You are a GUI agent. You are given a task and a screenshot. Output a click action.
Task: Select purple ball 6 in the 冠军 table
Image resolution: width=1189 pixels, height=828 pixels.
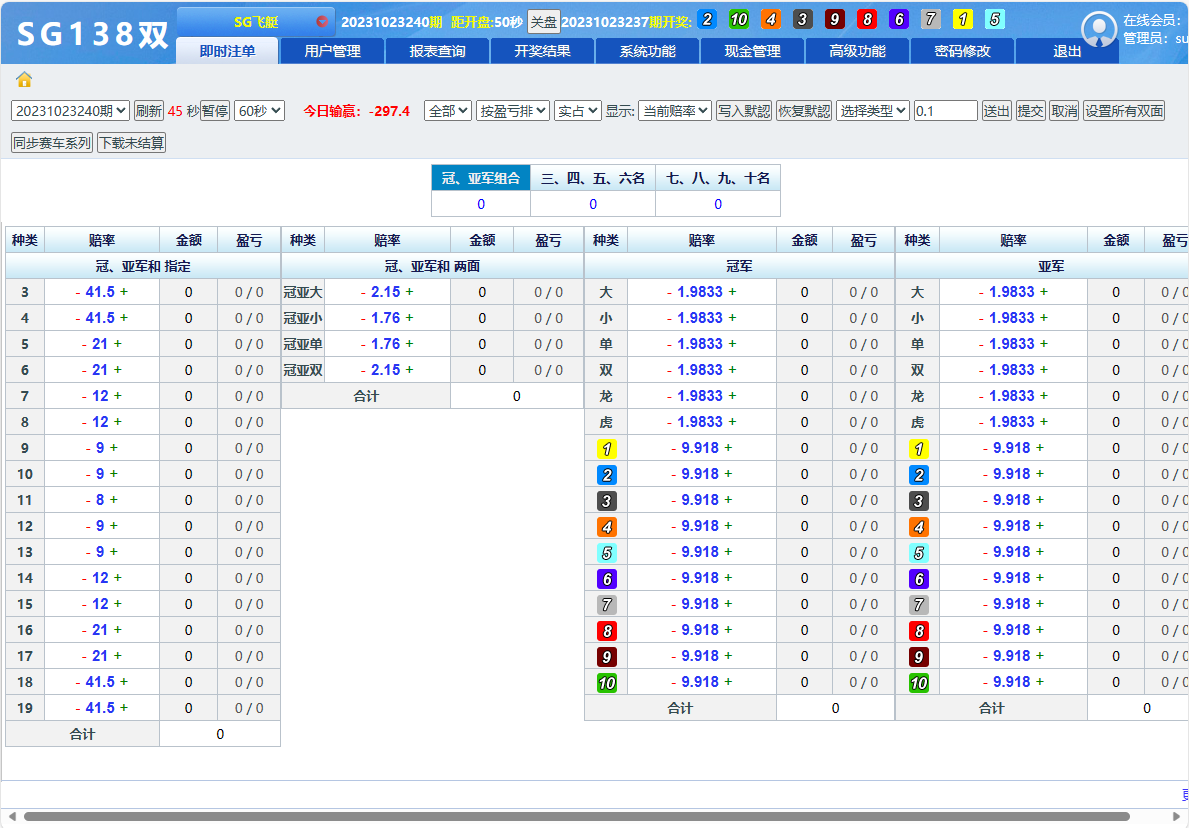[x=607, y=579]
